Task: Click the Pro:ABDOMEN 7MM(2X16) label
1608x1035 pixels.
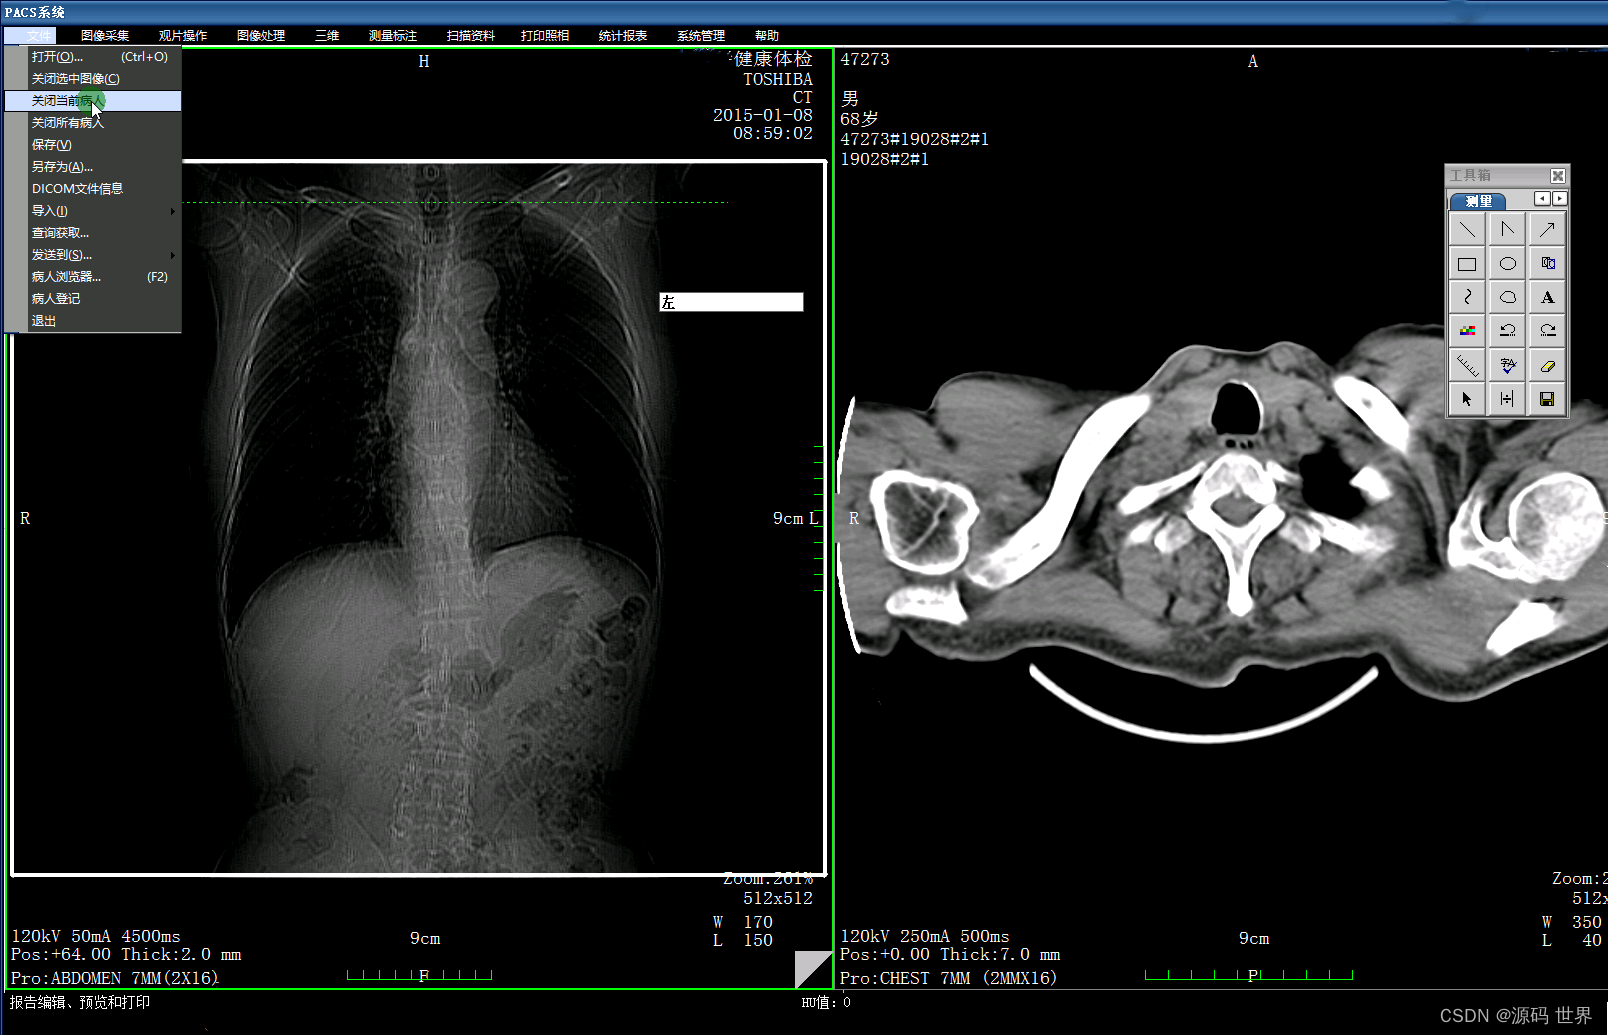Action: [x=114, y=978]
